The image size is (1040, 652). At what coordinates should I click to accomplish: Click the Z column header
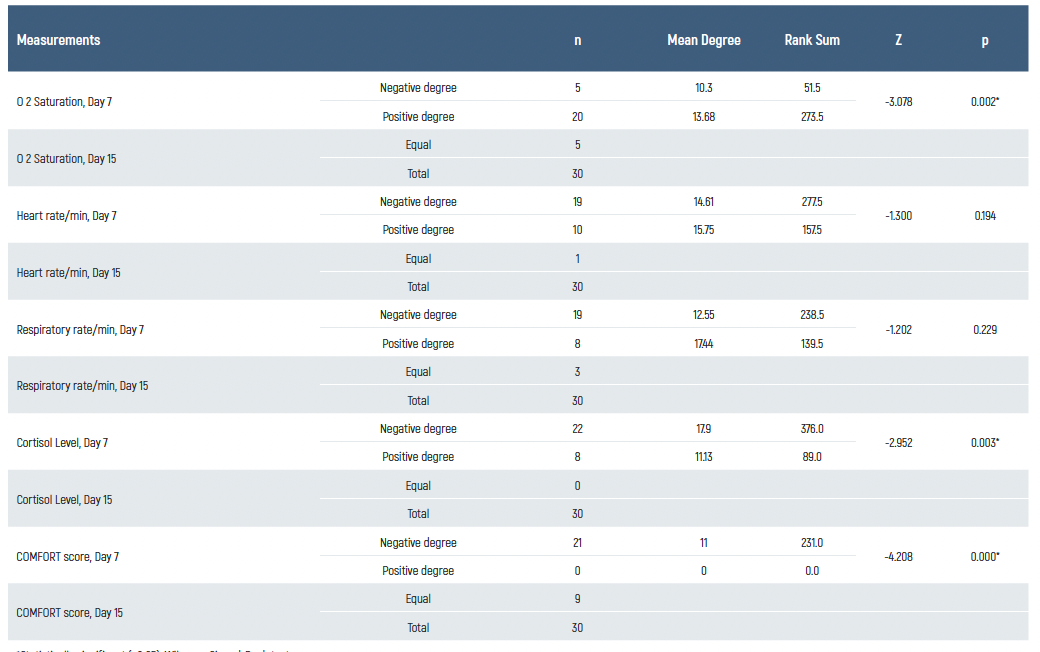coord(898,40)
